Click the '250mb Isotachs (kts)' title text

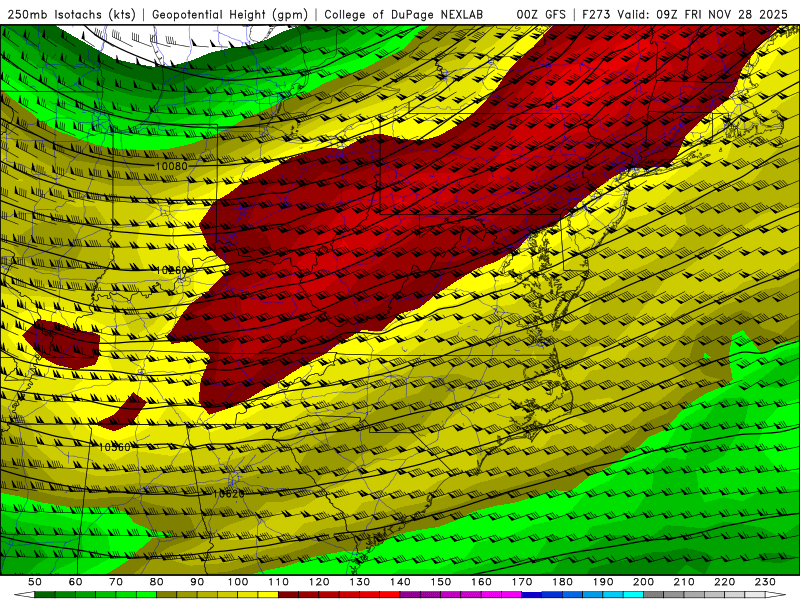pyautogui.click(x=72, y=15)
